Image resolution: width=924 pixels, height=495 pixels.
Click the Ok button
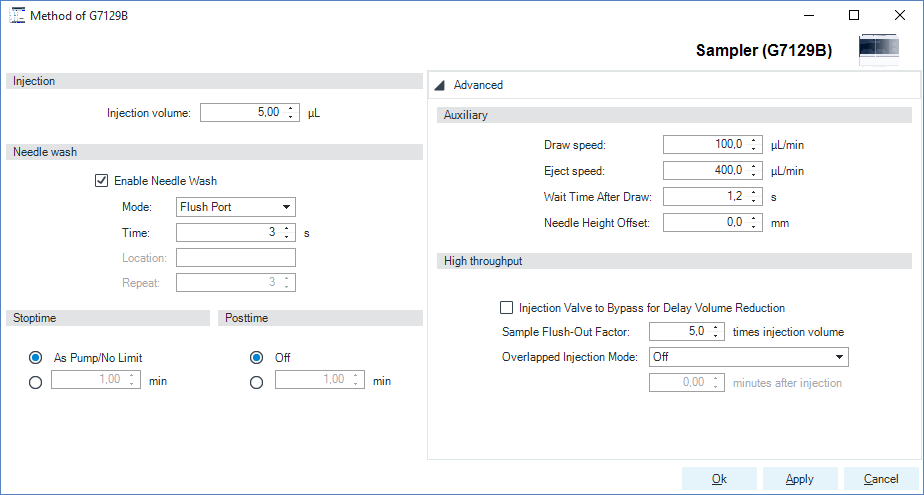coord(720,479)
